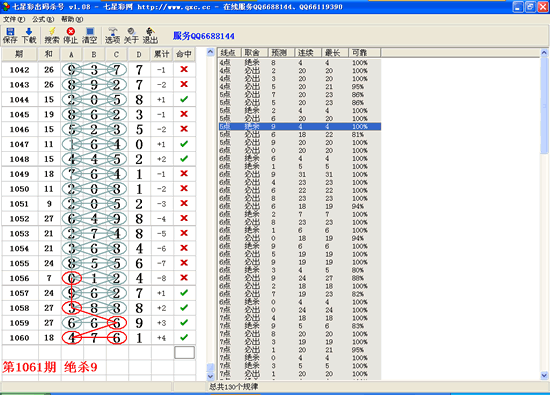
Task: Restore down the 七星彩出码杀号 window
Action: pos(530,7)
